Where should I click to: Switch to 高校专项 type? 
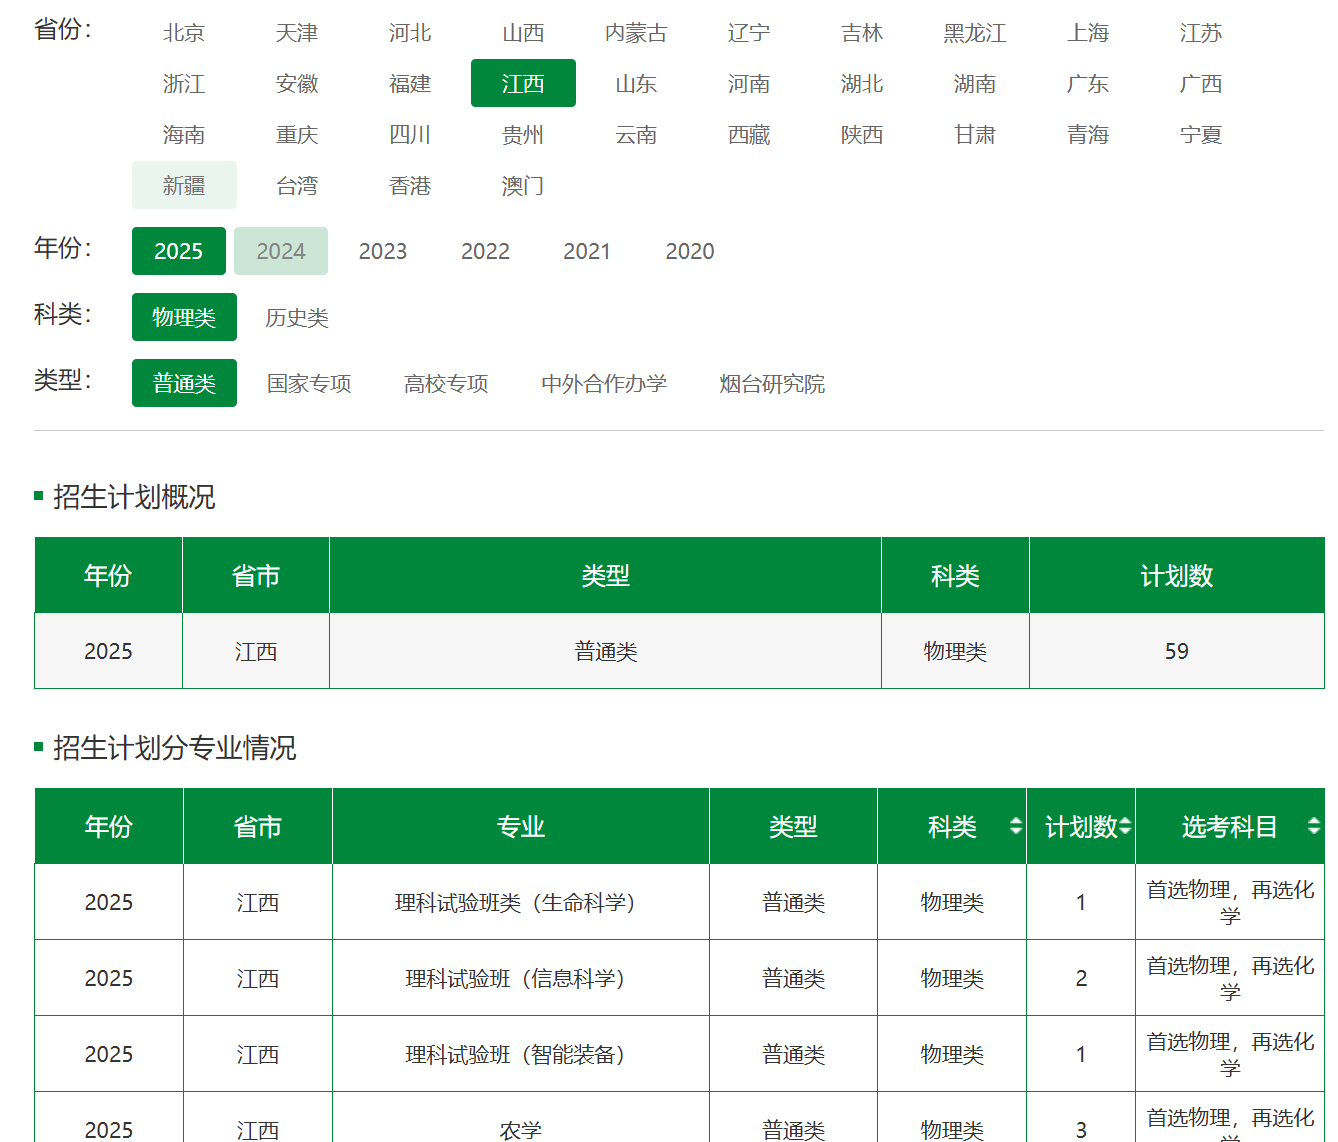[446, 384]
